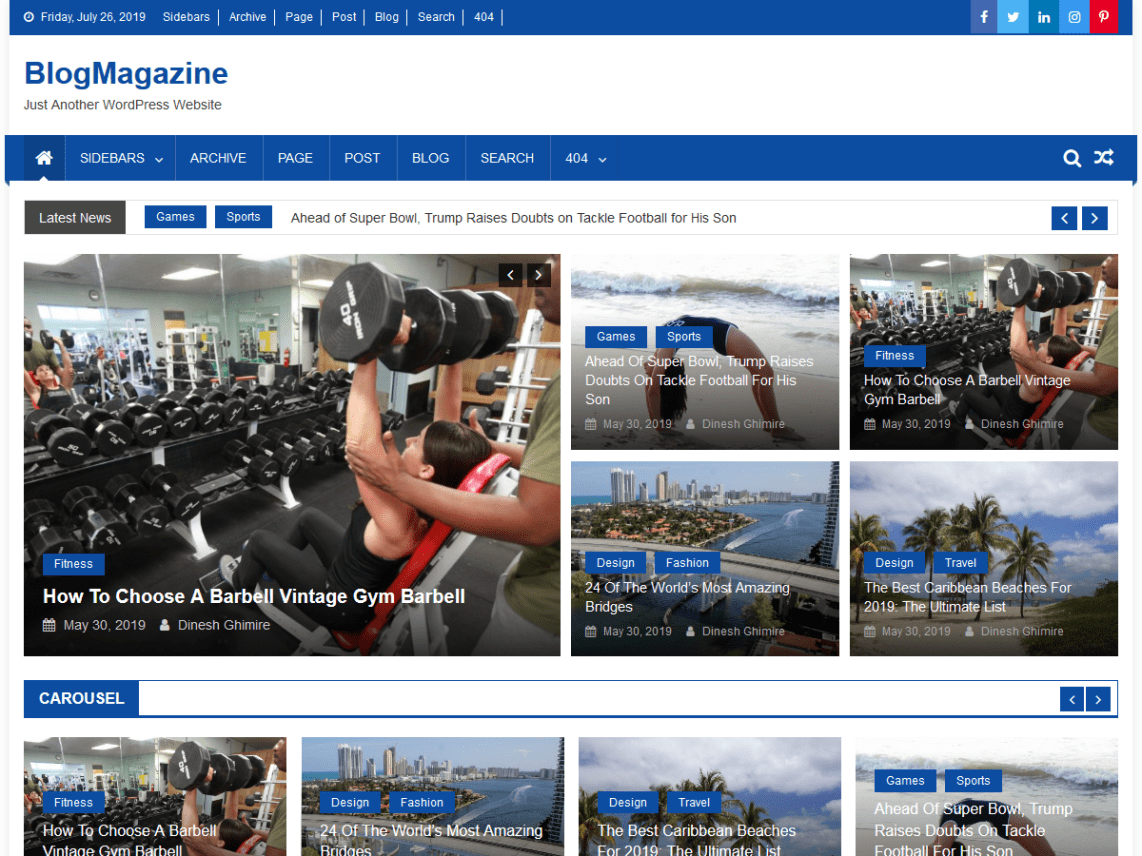Open the barbell gym article headline
This screenshot has height=856, width=1142.
pos(253,595)
